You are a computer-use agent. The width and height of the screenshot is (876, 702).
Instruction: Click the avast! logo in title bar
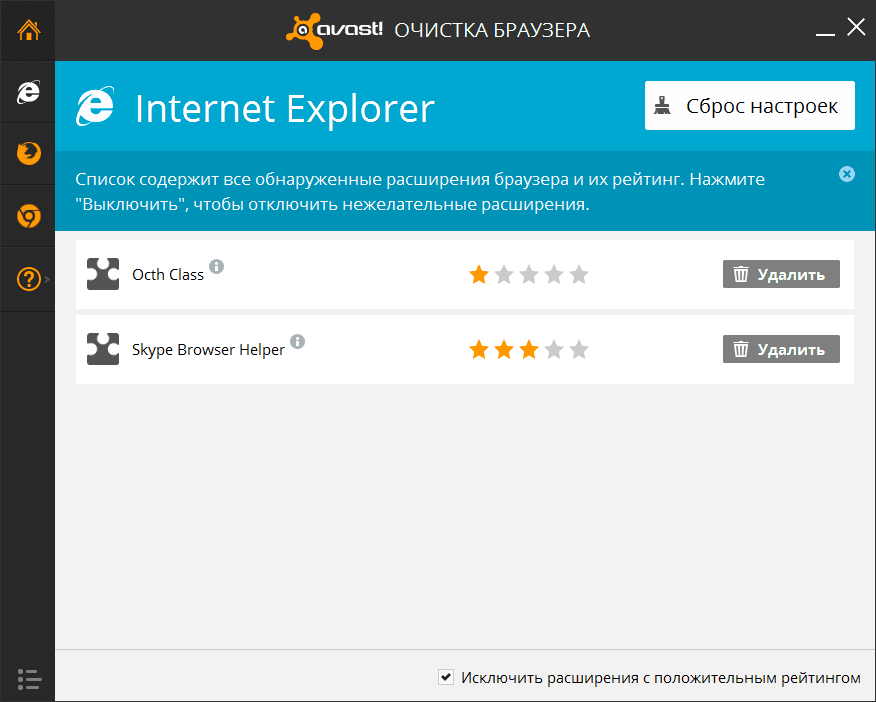point(334,30)
